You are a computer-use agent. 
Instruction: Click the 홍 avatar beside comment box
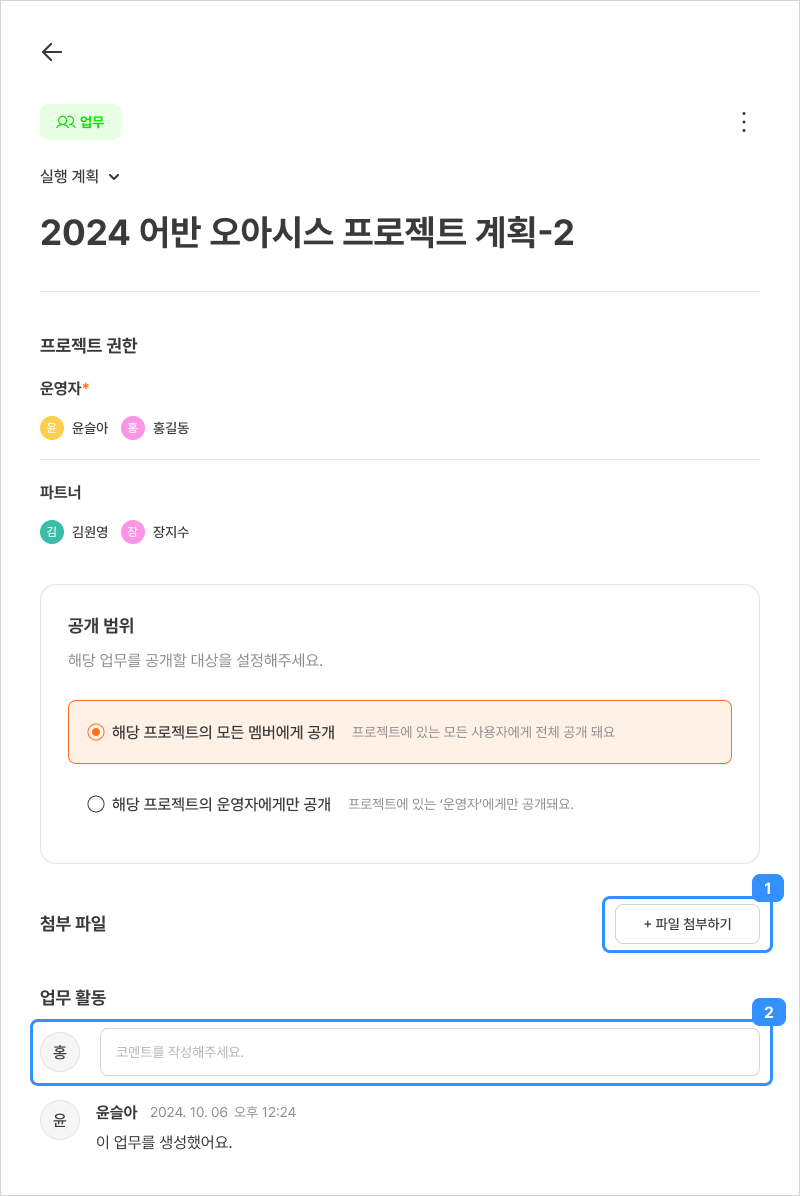(60, 1052)
